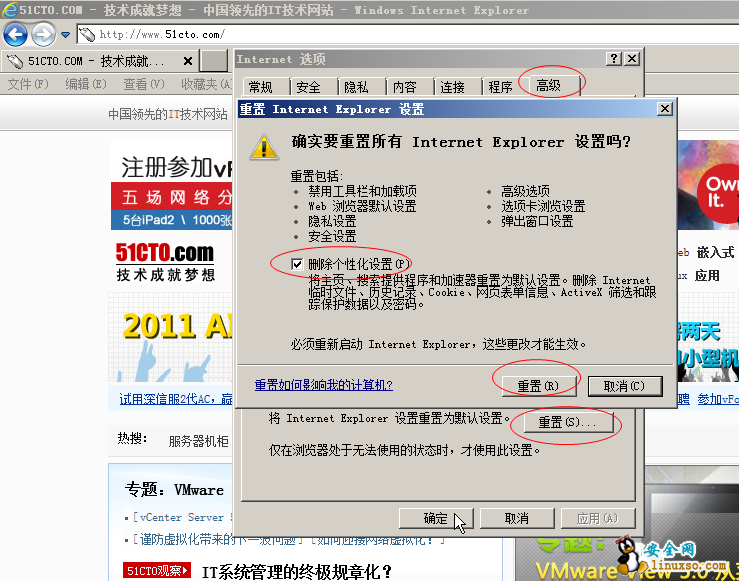739x581 pixels.
Task: Switch to the 内容 tab
Action: point(410,87)
